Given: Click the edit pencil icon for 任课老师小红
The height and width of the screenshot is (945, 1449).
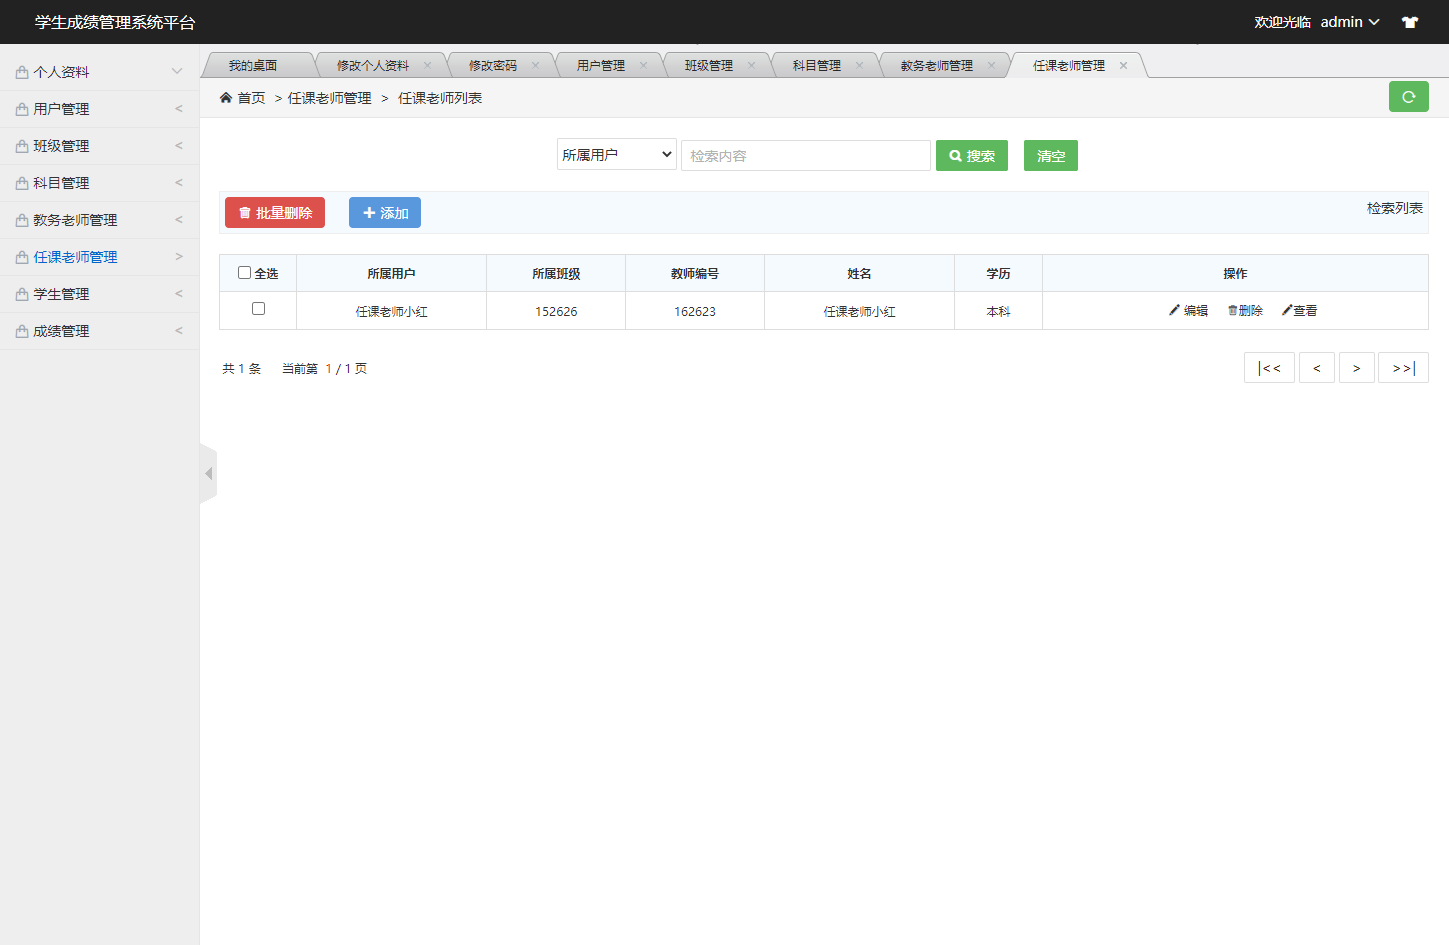Looking at the screenshot, I should (1173, 310).
